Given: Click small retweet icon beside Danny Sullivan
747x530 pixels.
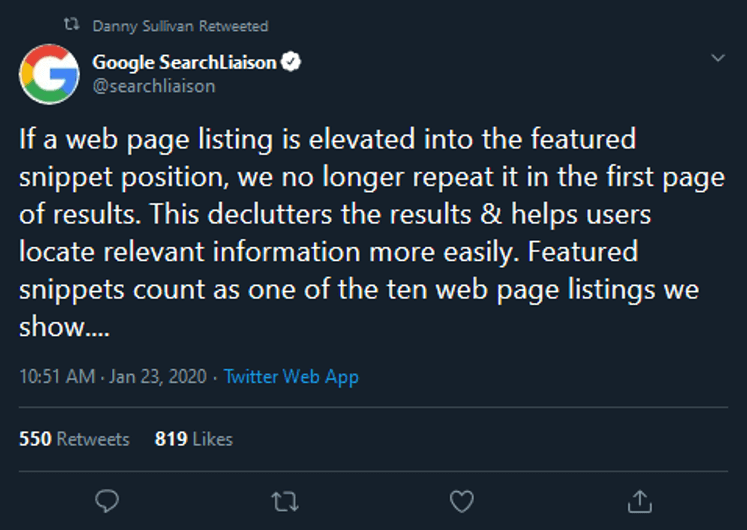Looking at the screenshot, I should pos(72,24).
